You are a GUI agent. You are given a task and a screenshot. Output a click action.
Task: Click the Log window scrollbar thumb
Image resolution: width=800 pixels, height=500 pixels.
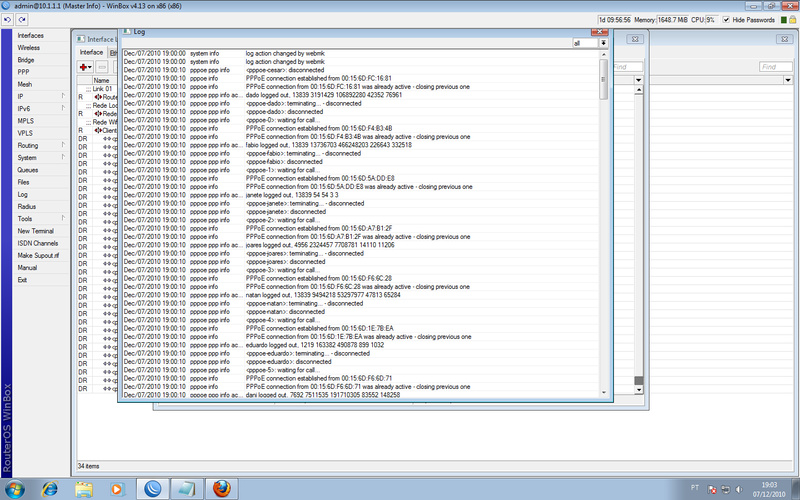click(x=604, y=79)
